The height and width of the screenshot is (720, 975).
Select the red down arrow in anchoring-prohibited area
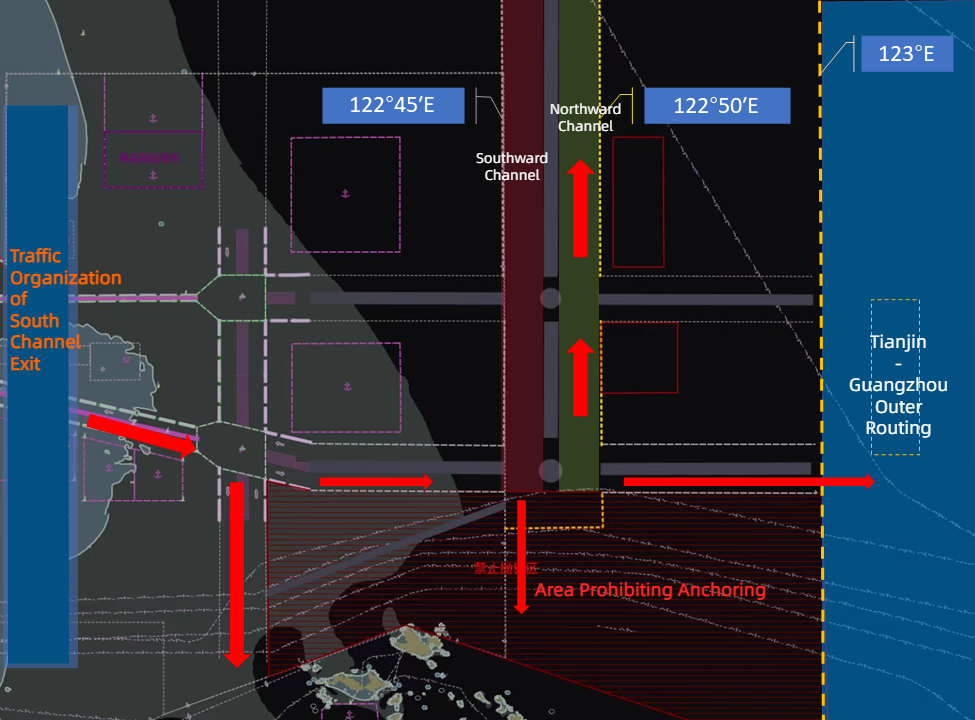(x=521, y=556)
